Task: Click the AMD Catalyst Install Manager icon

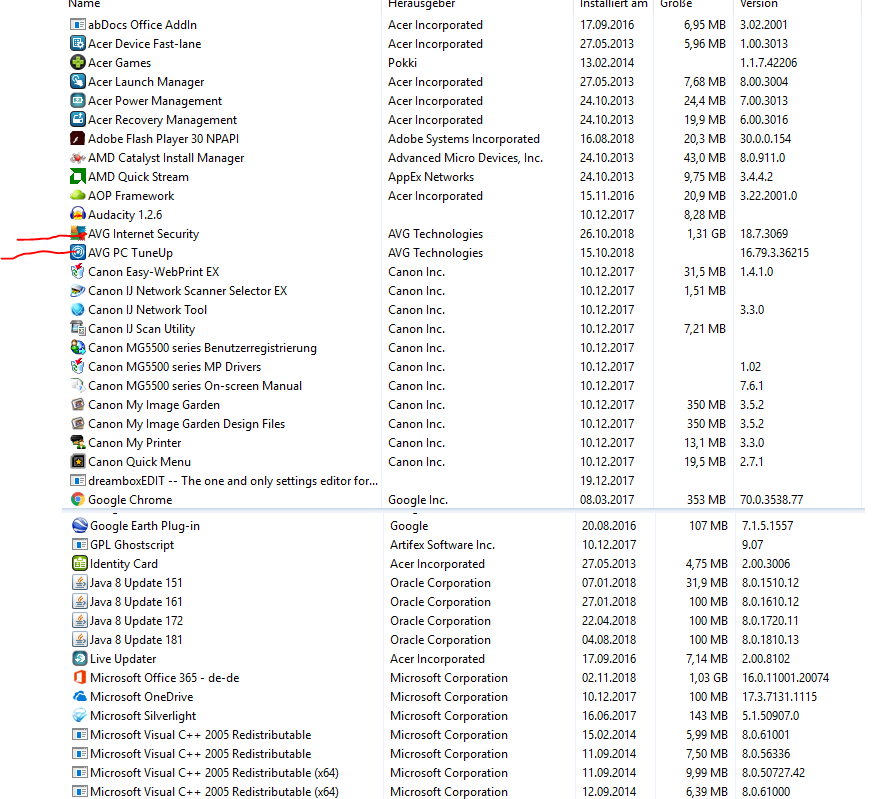Action: coord(78,158)
